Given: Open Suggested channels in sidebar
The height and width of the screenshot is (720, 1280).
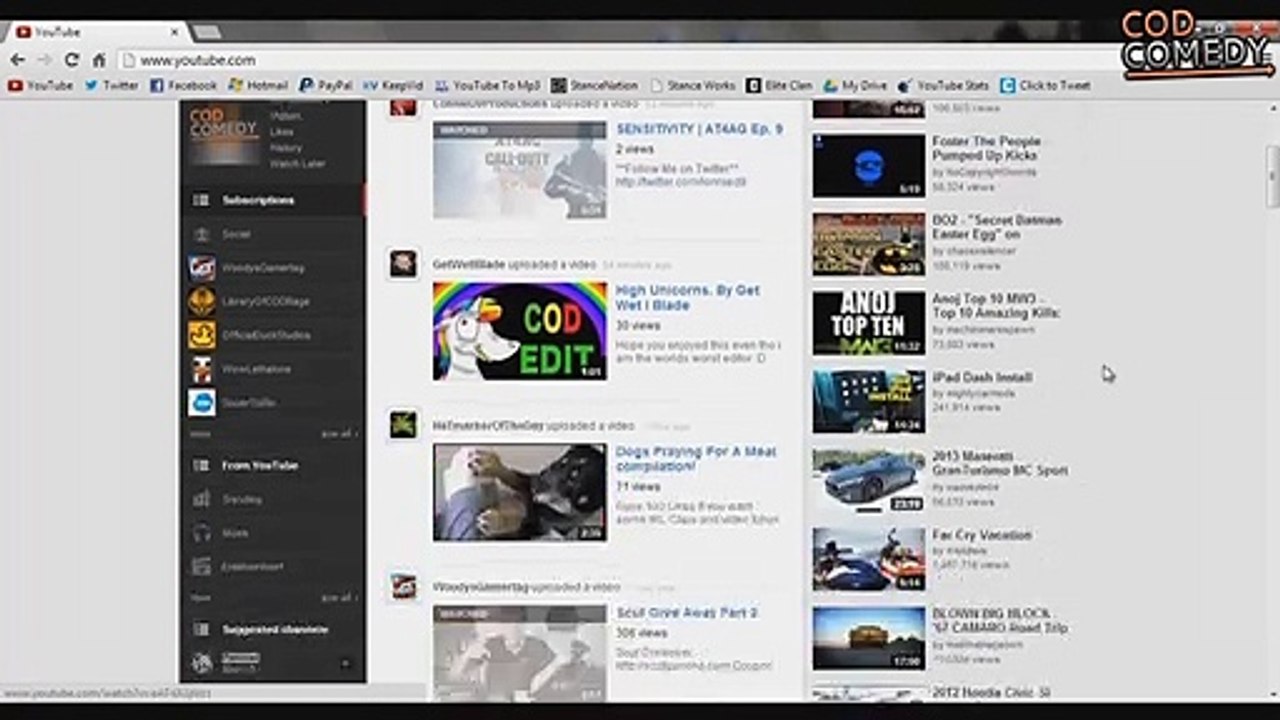Looking at the screenshot, I should [x=273, y=630].
